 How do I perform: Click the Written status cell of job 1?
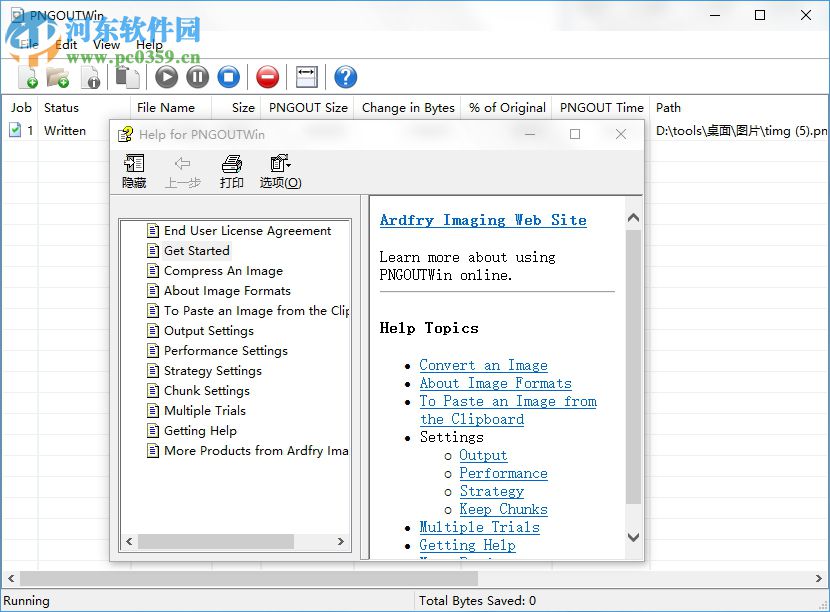point(65,130)
